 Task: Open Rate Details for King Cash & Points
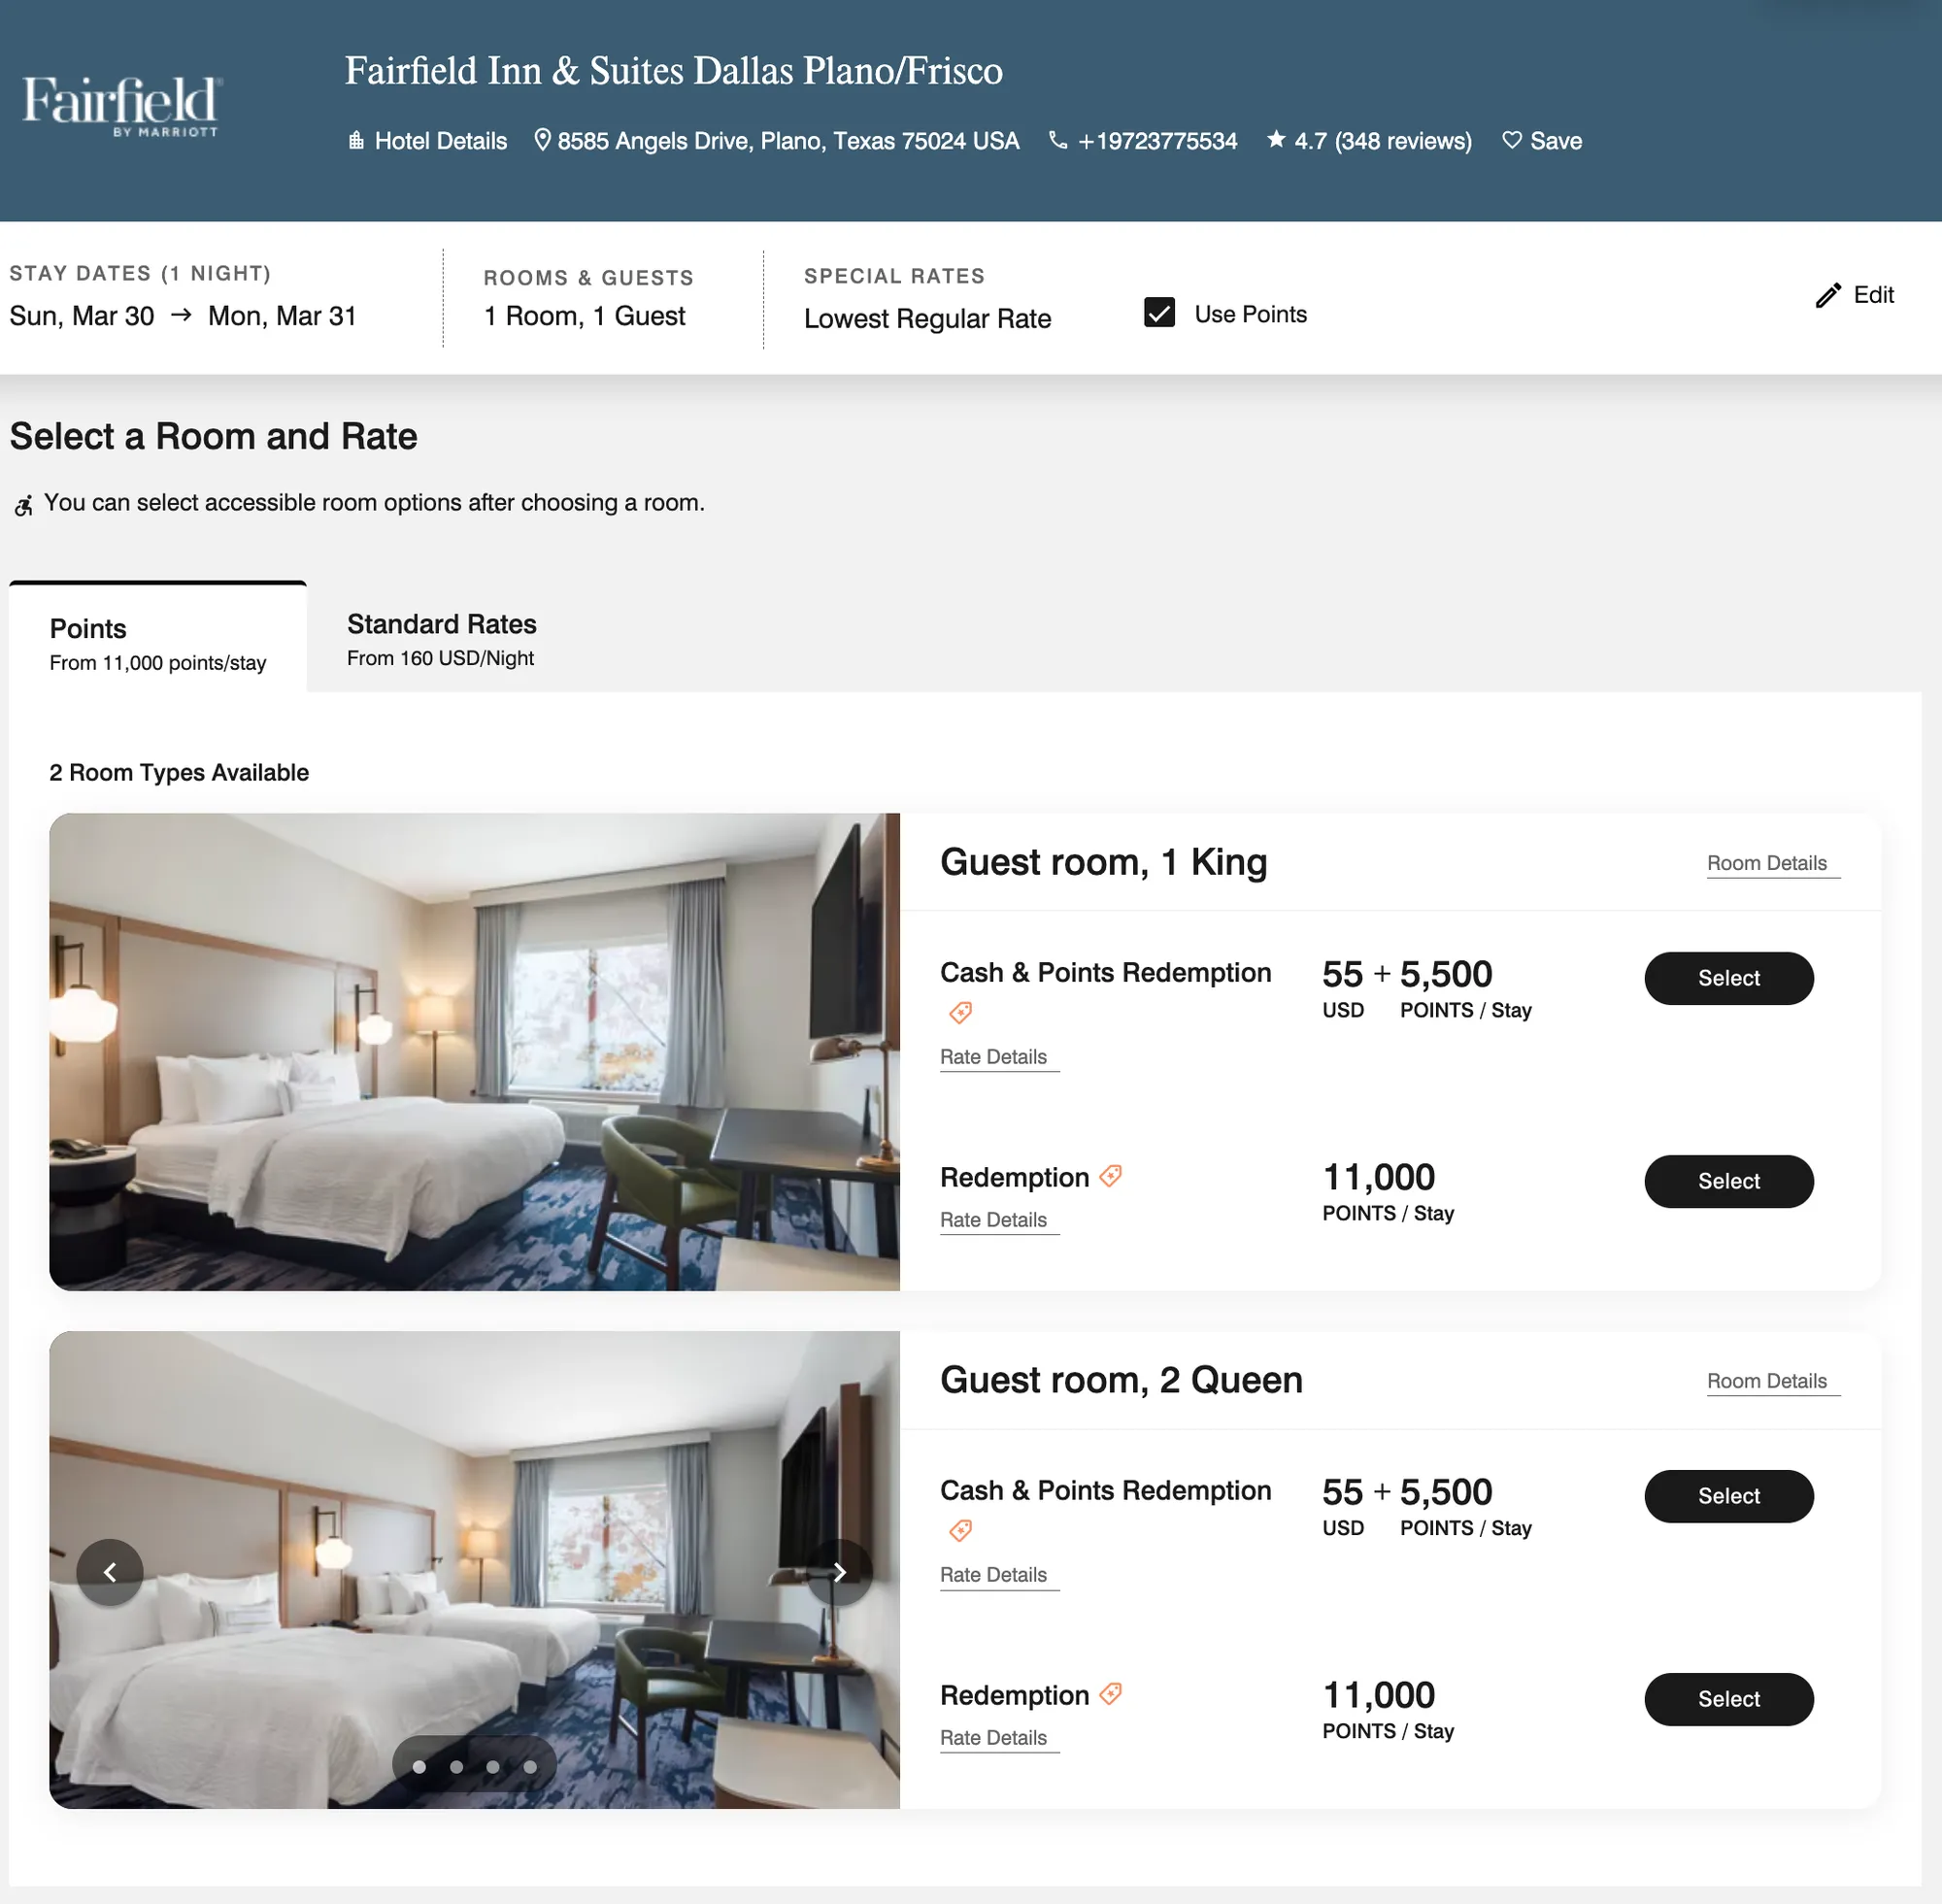(993, 1057)
